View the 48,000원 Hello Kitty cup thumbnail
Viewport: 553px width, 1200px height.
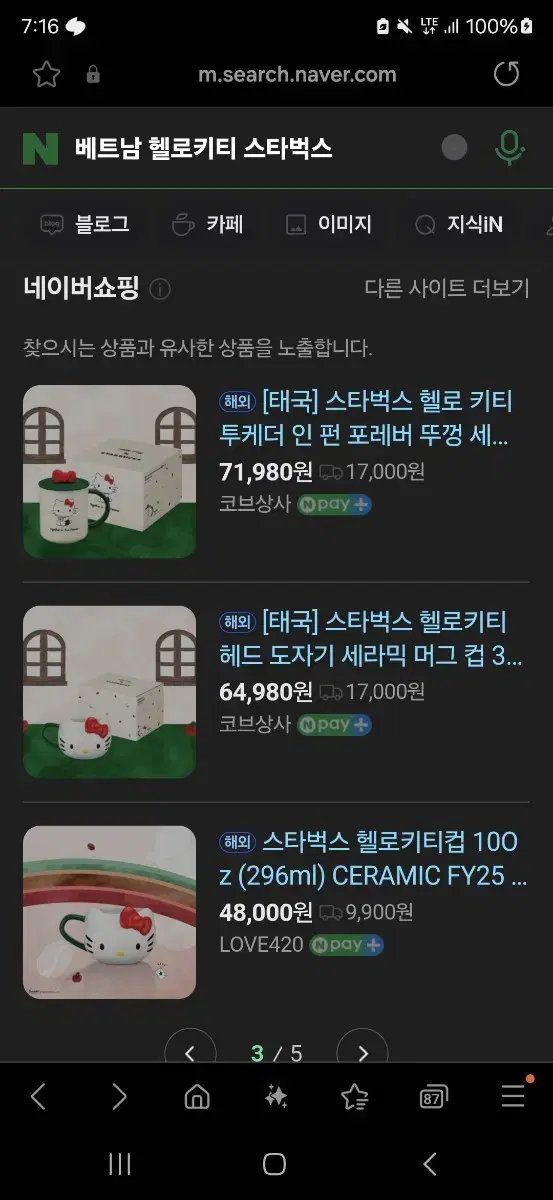(x=110, y=912)
